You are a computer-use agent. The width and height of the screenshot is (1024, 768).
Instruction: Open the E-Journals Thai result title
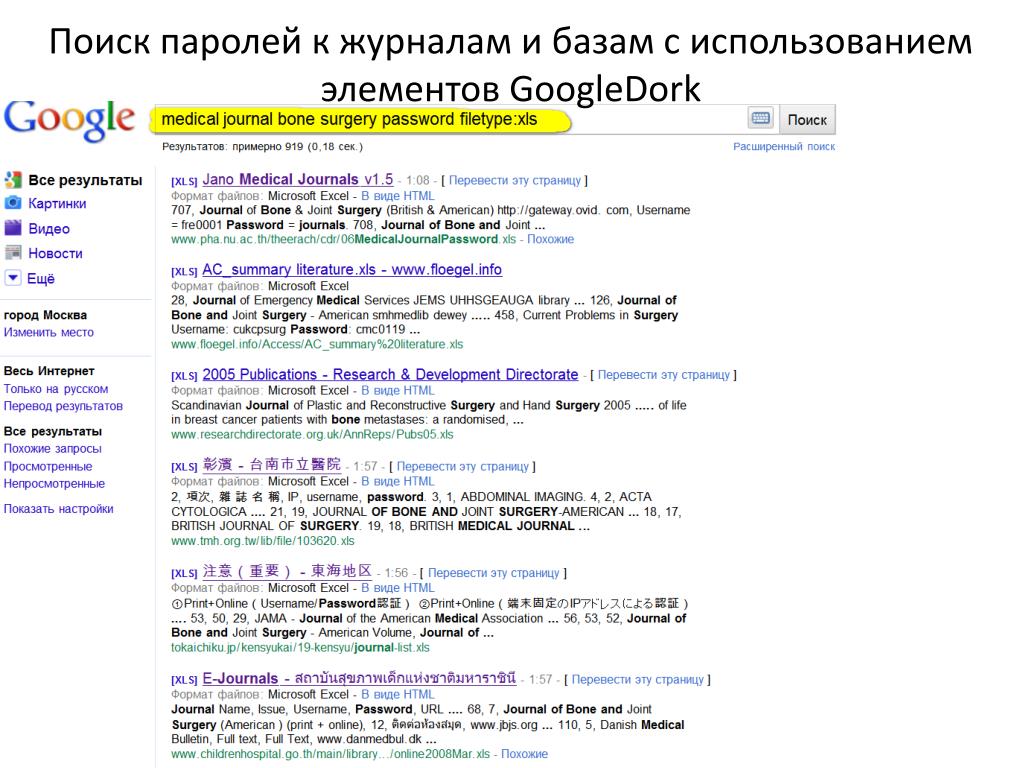pyautogui.click(x=359, y=678)
